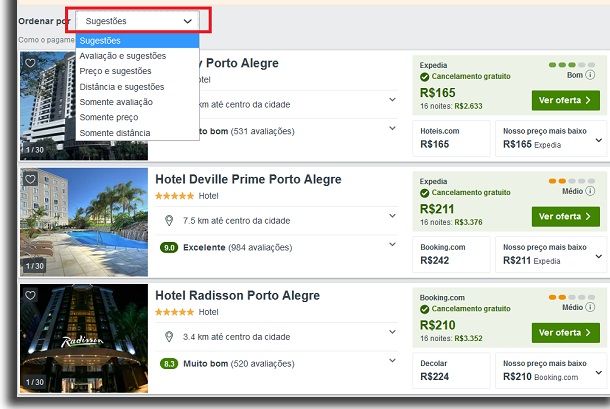The width and height of the screenshot is (610, 409).
Task: Open Hotel Radisson Porto Alegre title
Action: click(237, 296)
